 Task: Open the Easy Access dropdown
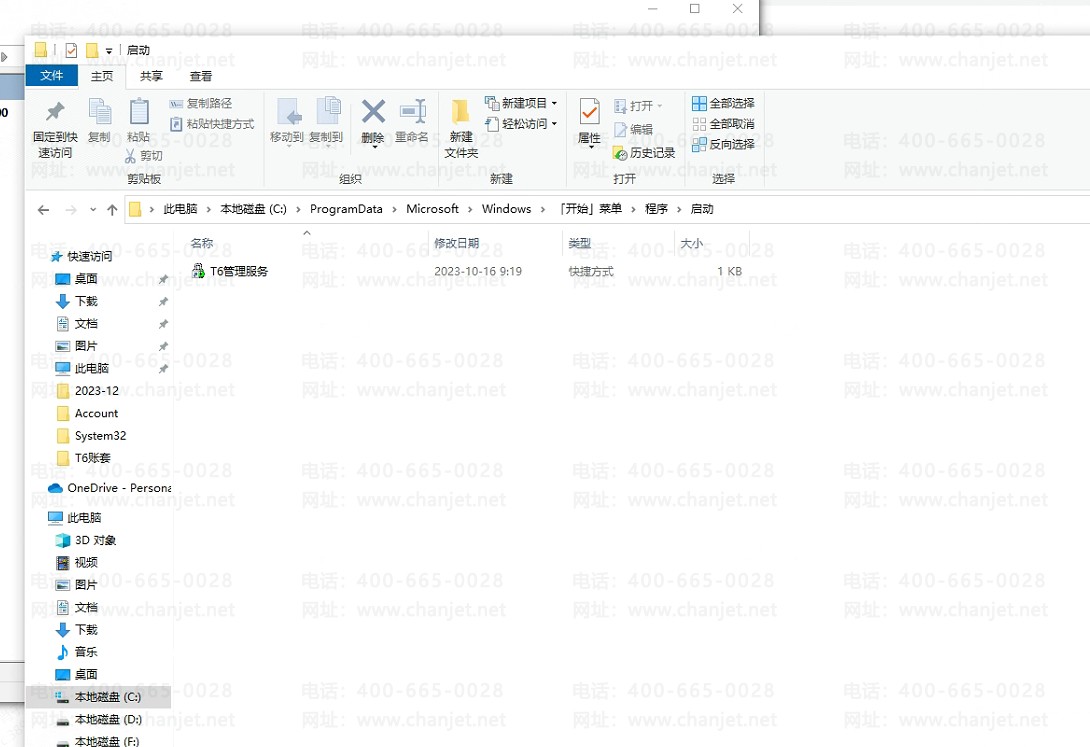point(521,124)
